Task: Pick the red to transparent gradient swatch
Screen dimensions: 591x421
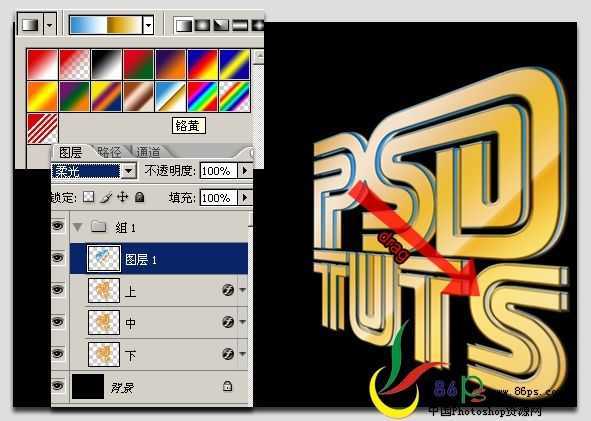Action: pyautogui.click(x=74, y=64)
